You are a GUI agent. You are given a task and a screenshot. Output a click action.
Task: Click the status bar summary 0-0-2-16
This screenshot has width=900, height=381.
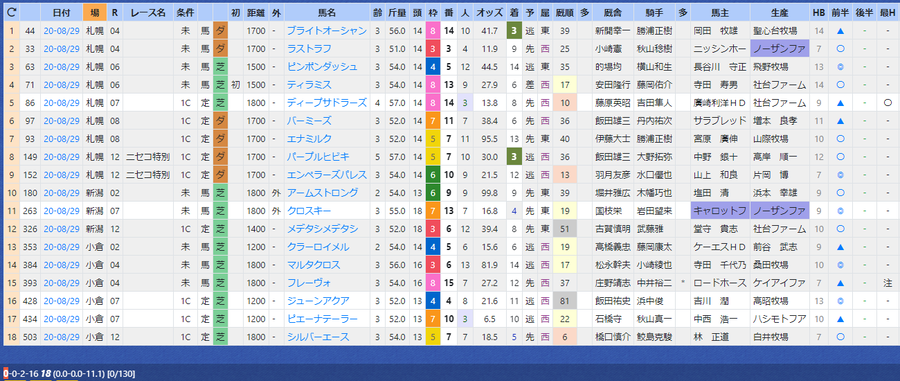click(21, 374)
